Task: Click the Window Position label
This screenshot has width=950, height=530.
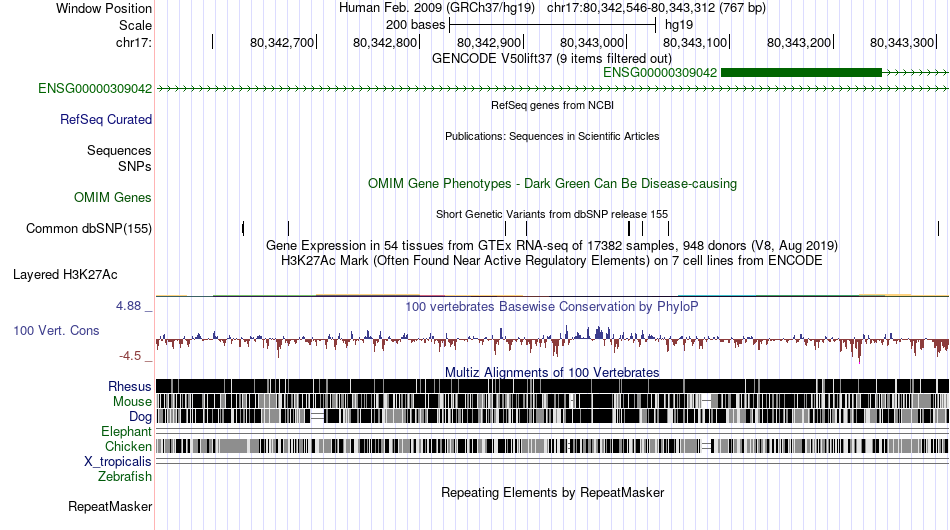Action: click(104, 8)
